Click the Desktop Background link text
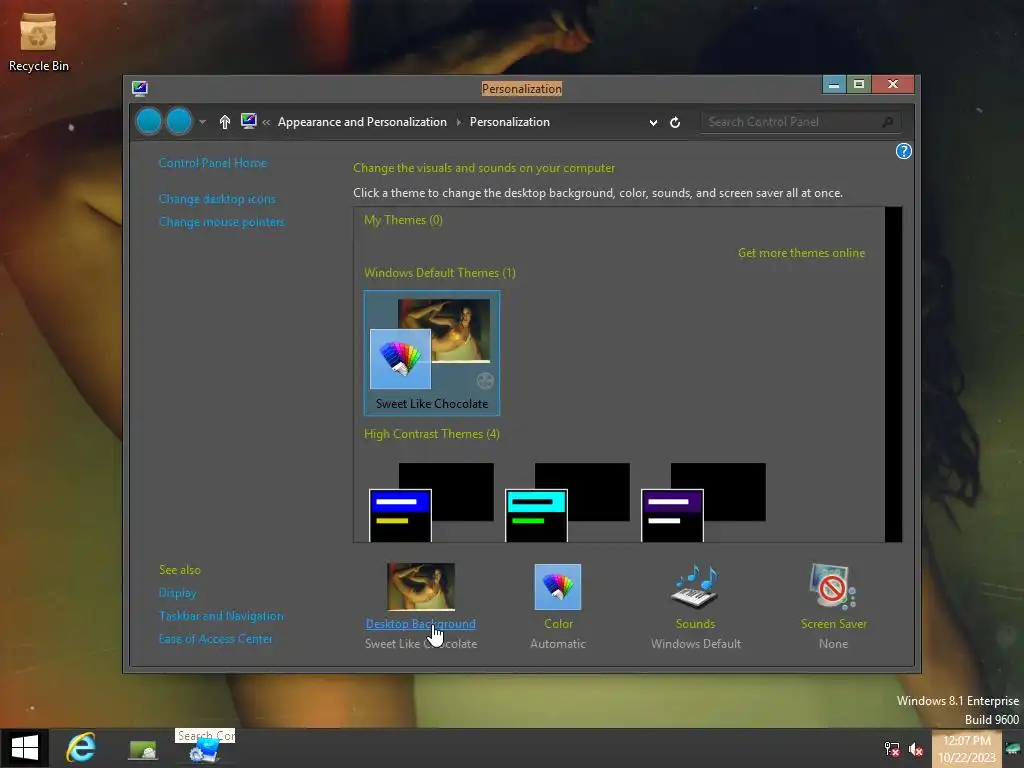Screen dimensions: 1024x768 [x=421, y=624]
